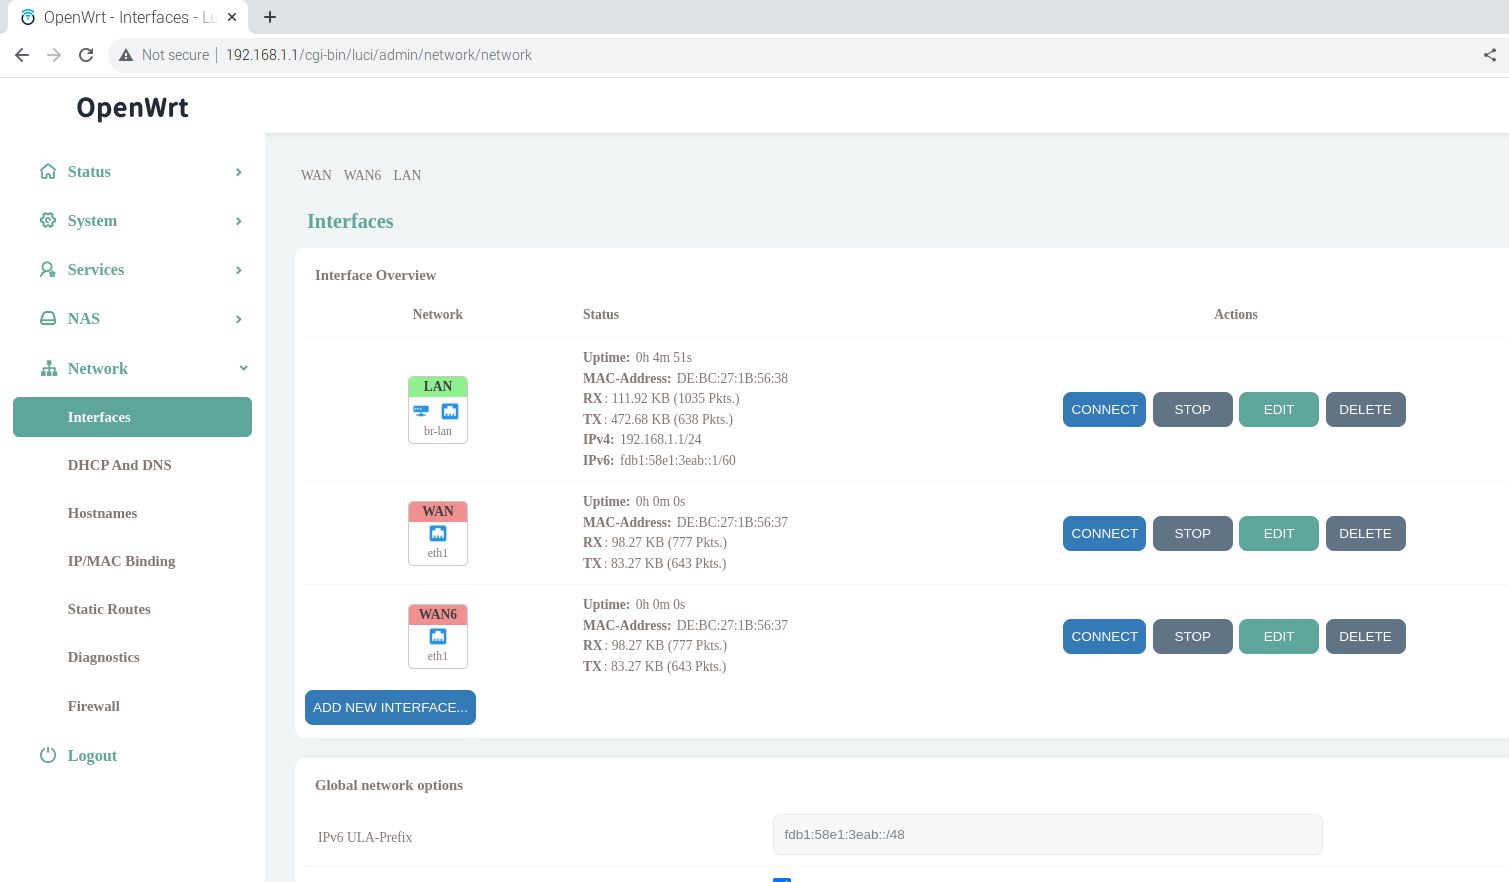This screenshot has height=882, width=1509.
Task: Edit the WAN6 interface
Action: tap(1278, 636)
